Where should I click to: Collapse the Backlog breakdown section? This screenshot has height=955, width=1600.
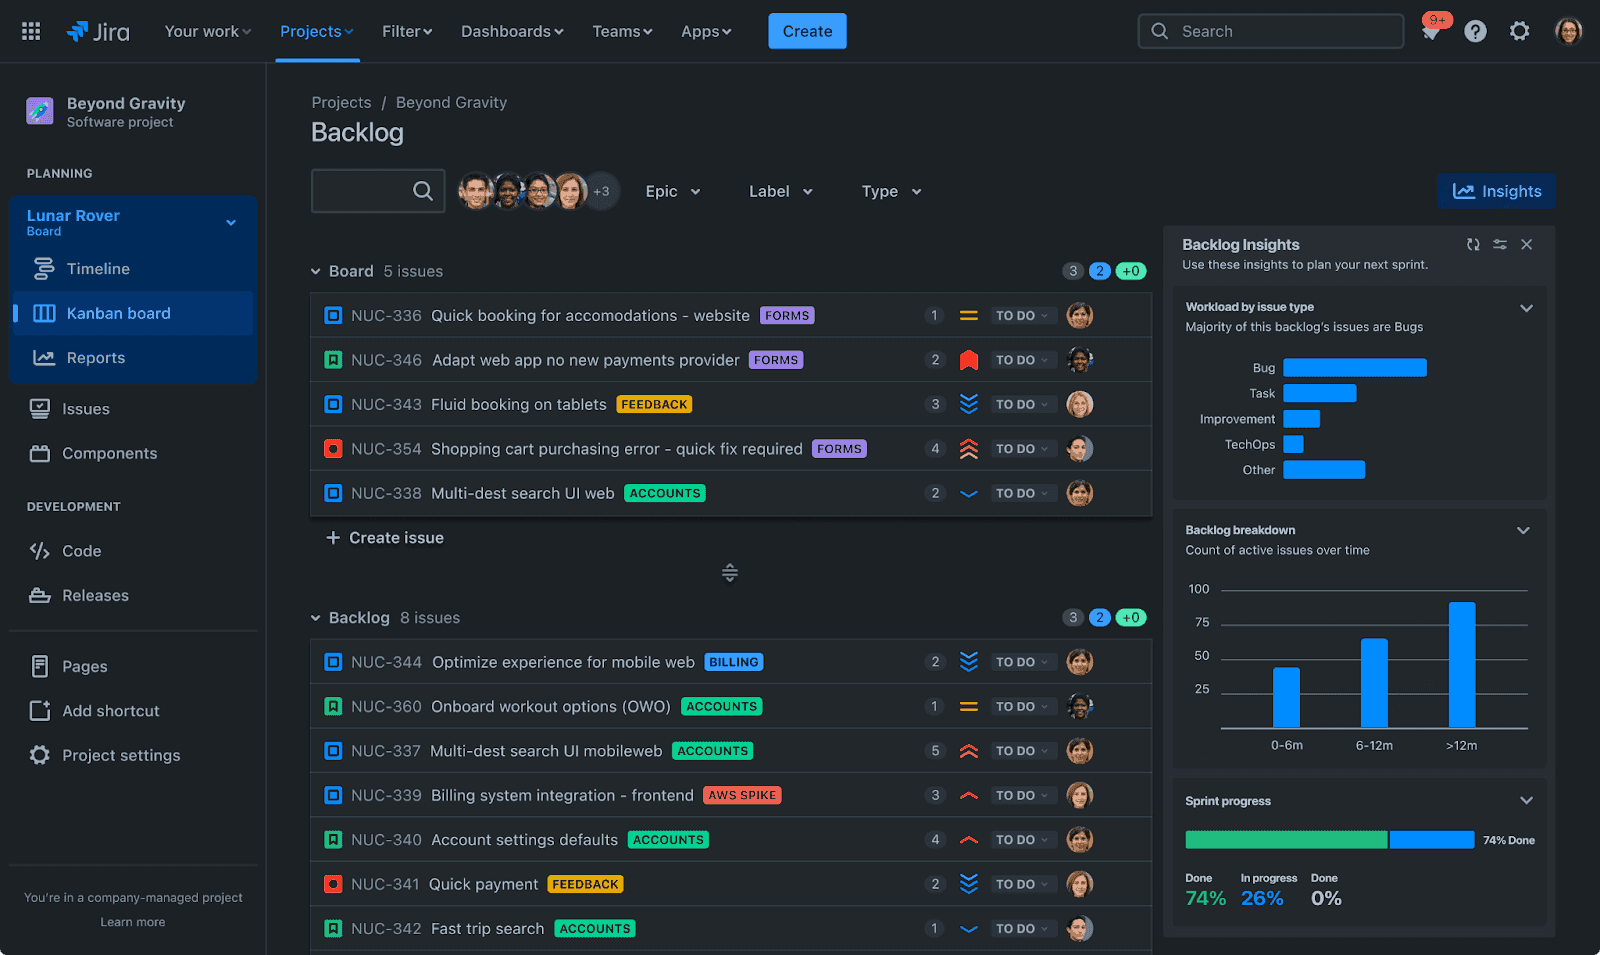tap(1523, 530)
